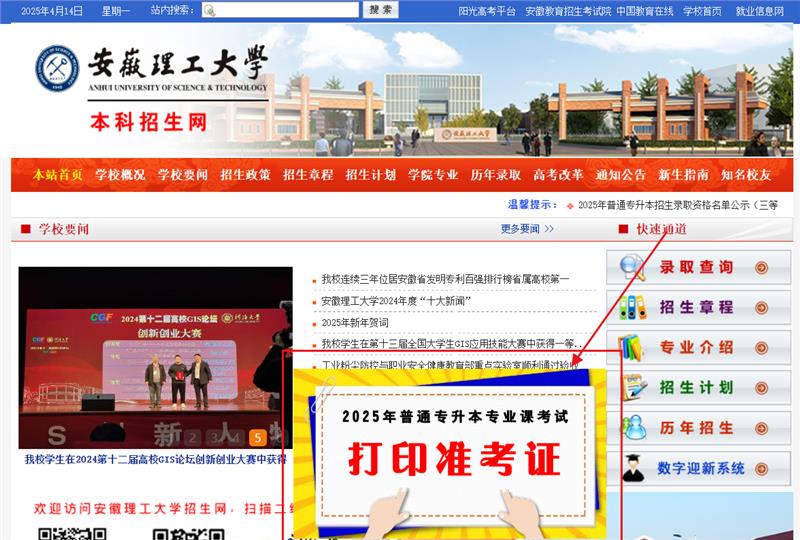Image resolution: width=800 pixels, height=540 pixels.
Task: Open news 我校学生在第十三届全国大学生GIS应用技能大赛
Action: pyautogui.click(x=452, y=344)
